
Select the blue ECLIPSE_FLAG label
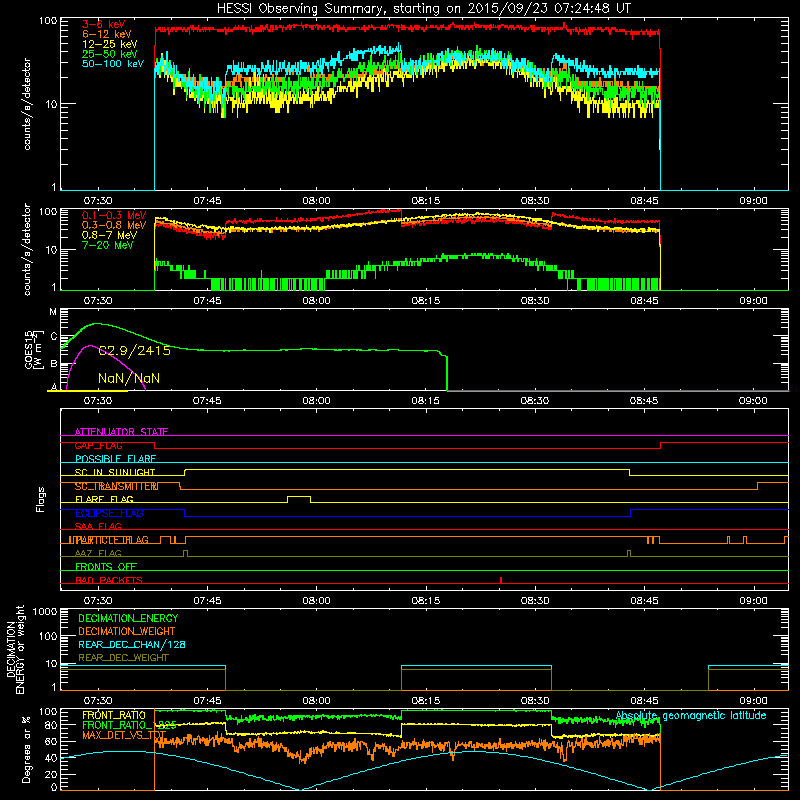tap(109, 513)
